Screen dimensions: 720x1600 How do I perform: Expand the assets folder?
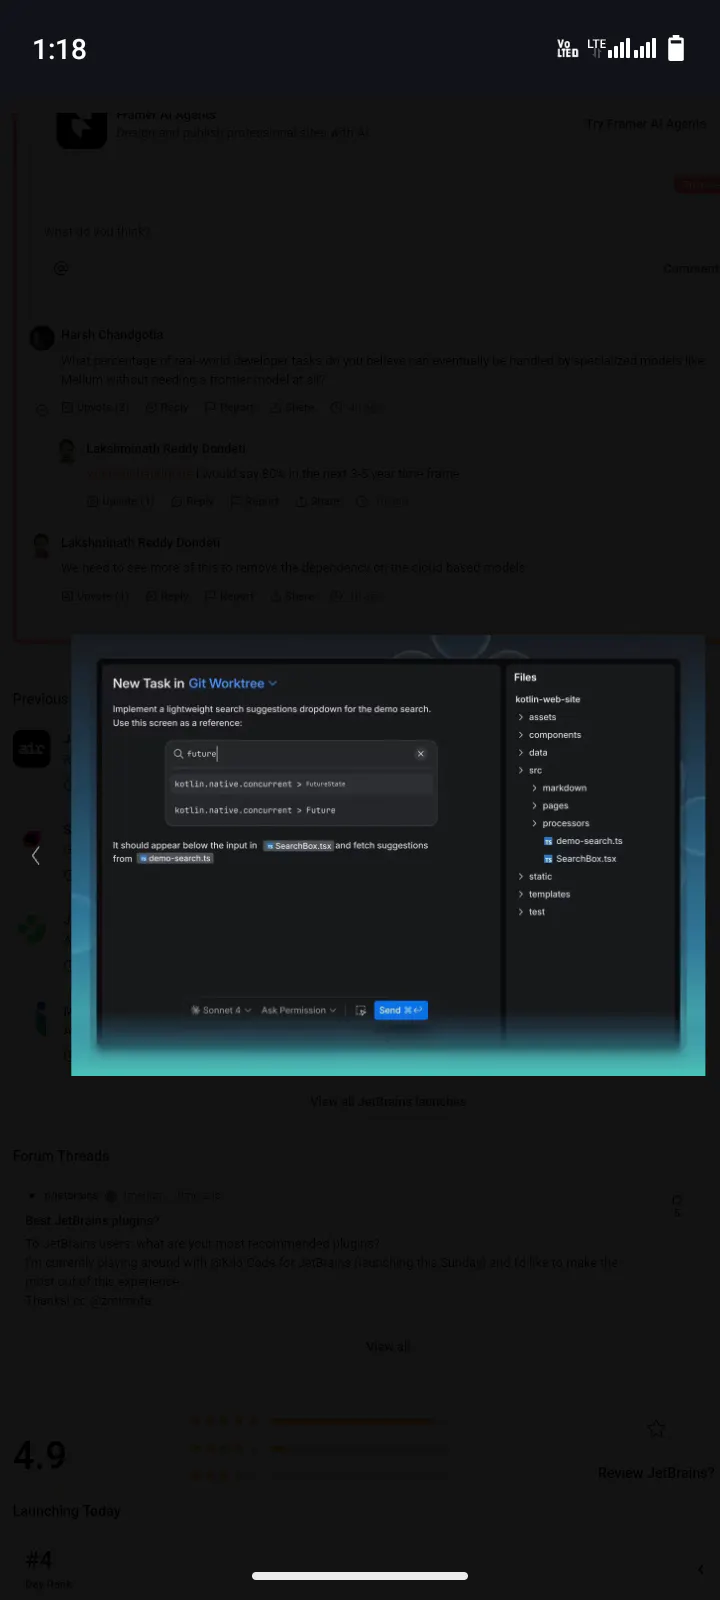(537, 717)
